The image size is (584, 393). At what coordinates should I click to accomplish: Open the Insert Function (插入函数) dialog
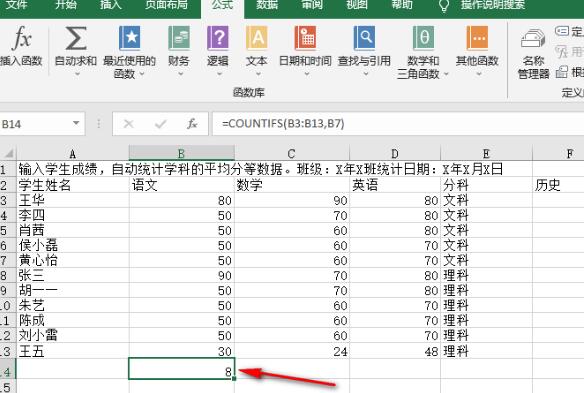tap(21, 45)
